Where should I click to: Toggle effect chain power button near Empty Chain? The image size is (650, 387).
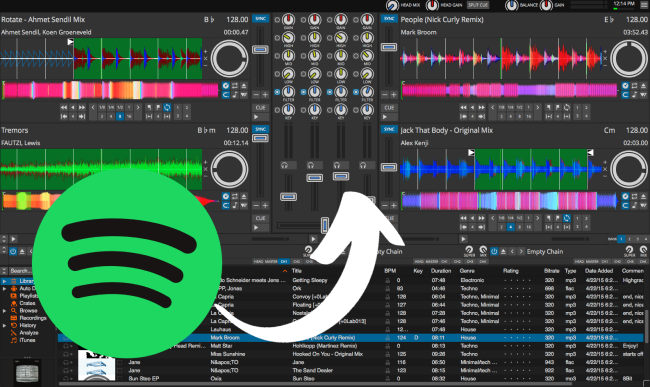(494, 252)
